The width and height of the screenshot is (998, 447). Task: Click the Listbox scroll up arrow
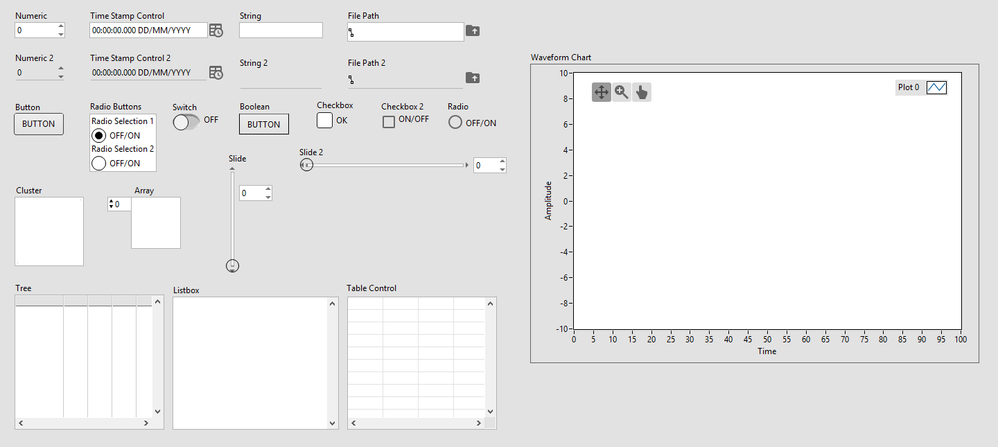click(x=332, y=304)
